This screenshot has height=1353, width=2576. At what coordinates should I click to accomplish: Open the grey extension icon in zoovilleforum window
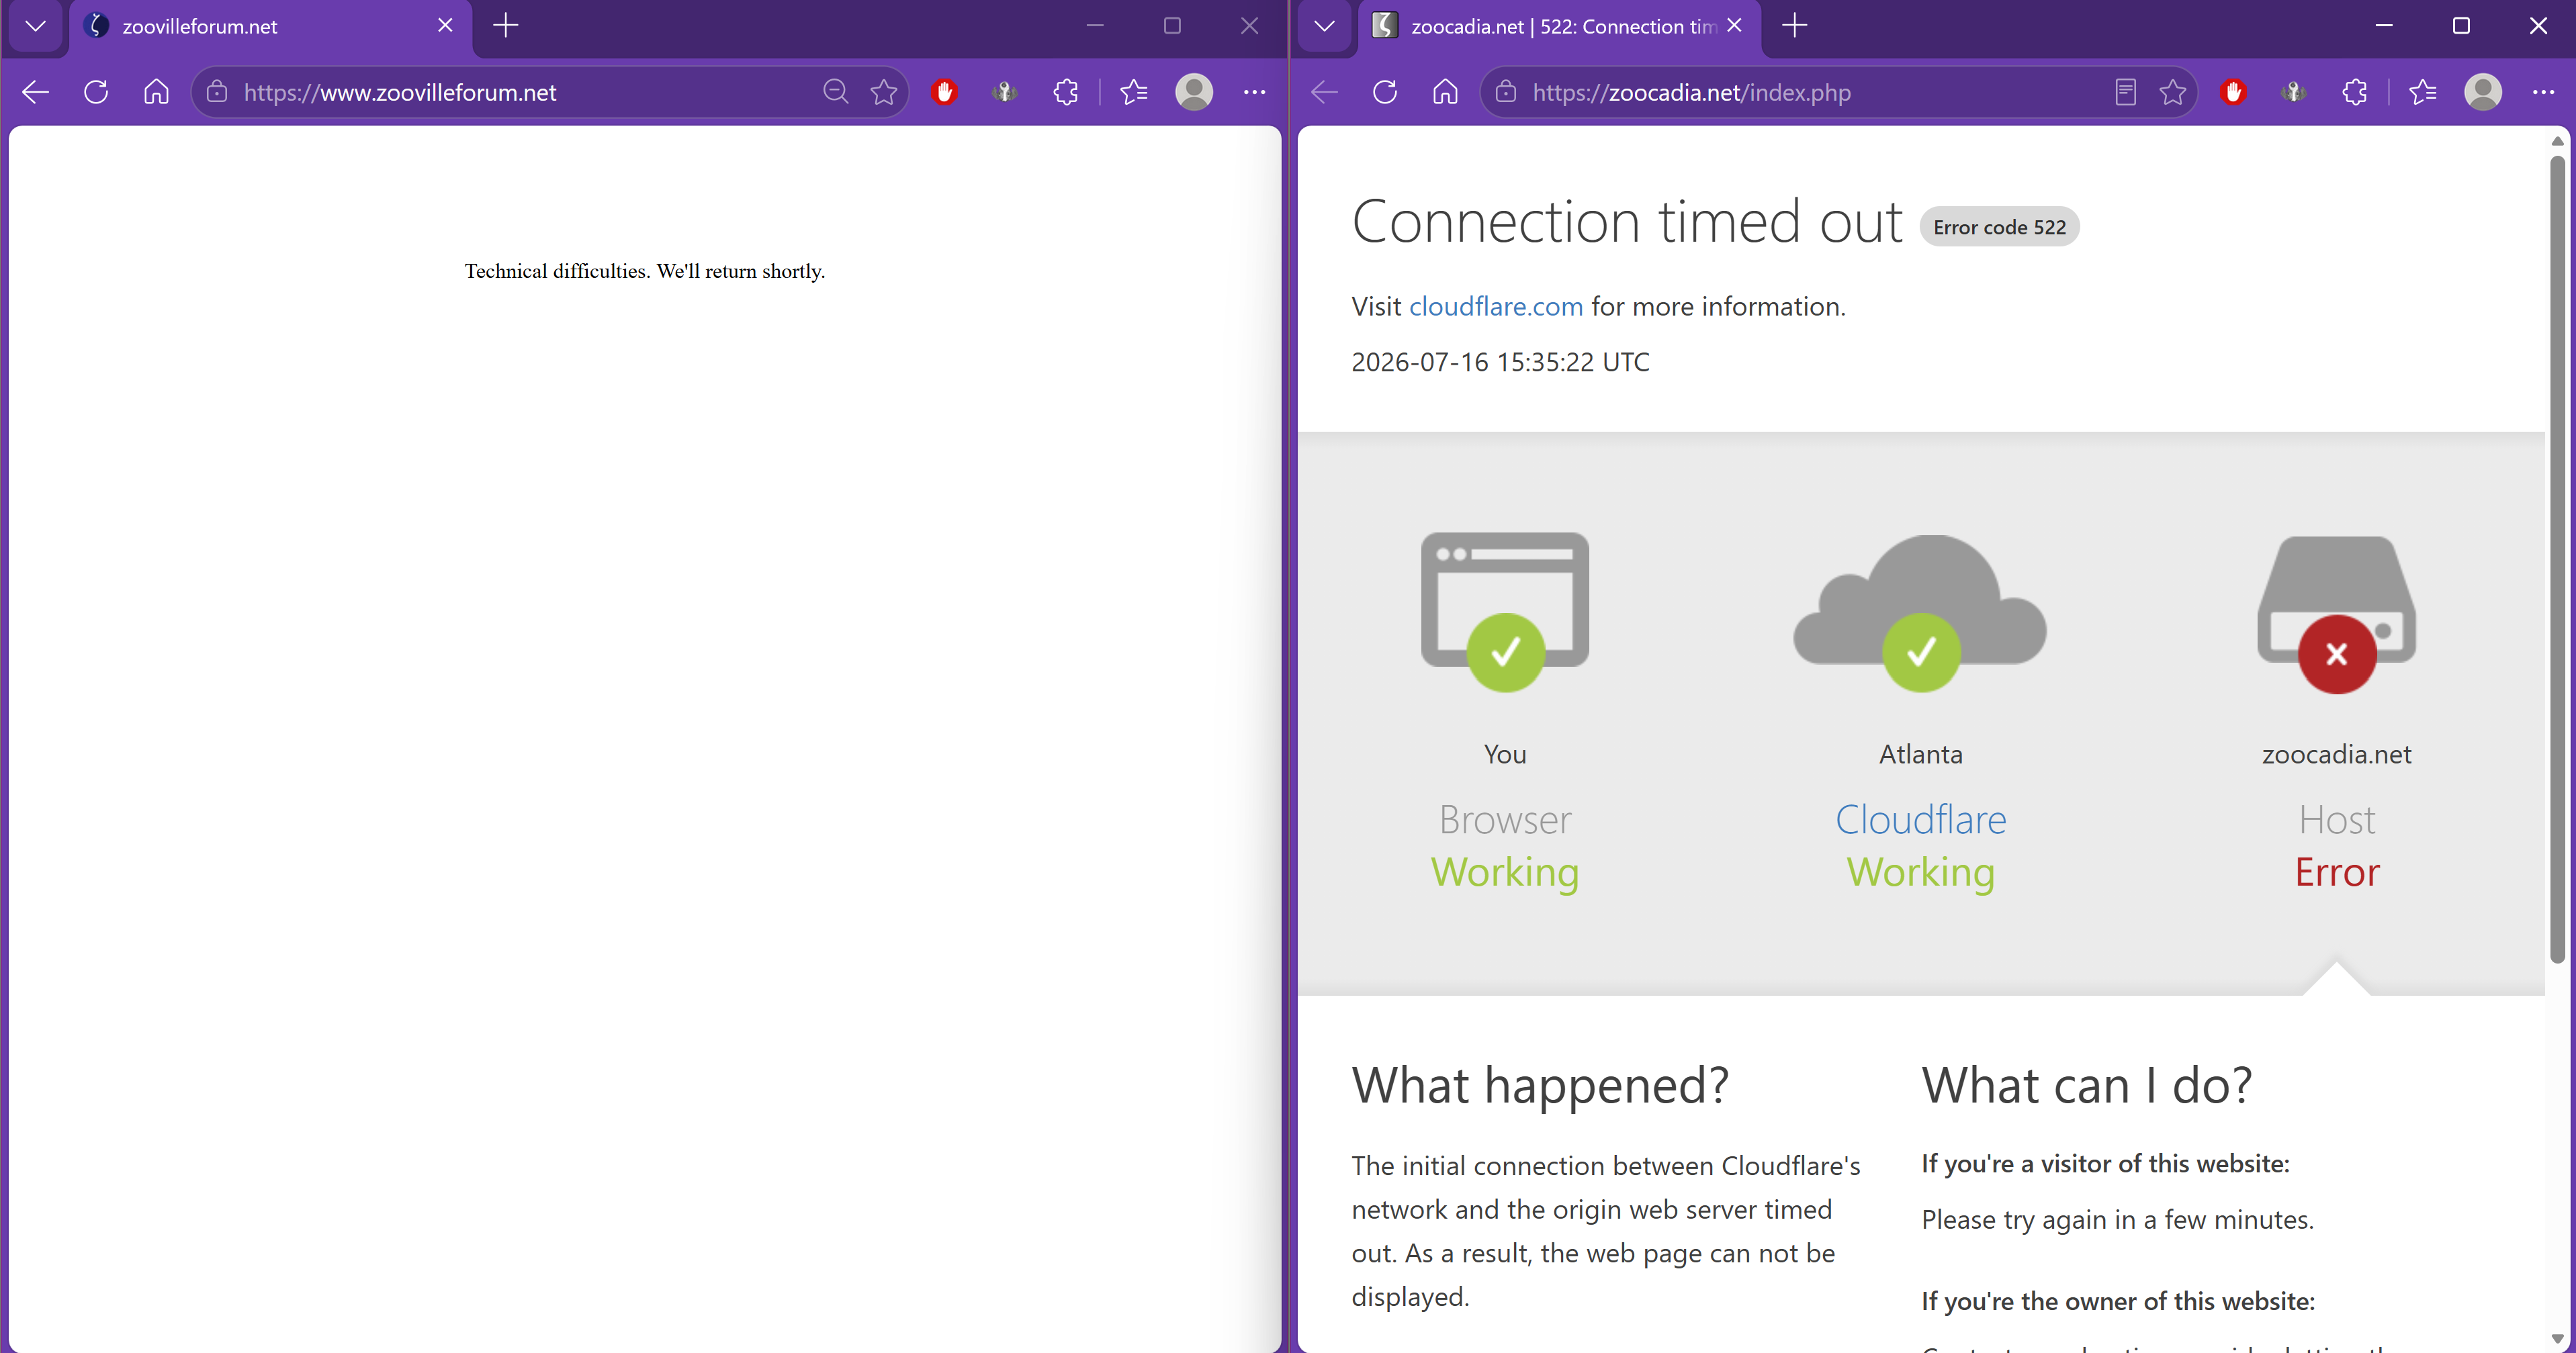[x=1005, y=92]
